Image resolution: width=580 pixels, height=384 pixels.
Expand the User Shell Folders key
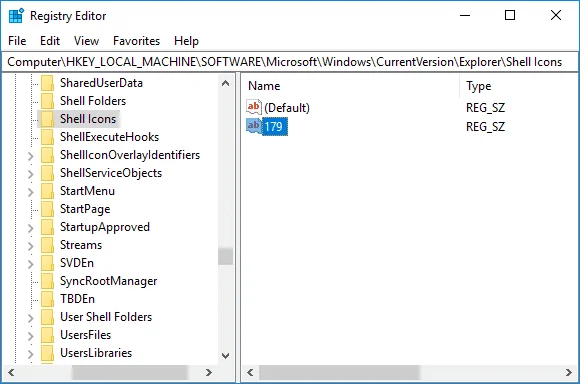(31, 318)
